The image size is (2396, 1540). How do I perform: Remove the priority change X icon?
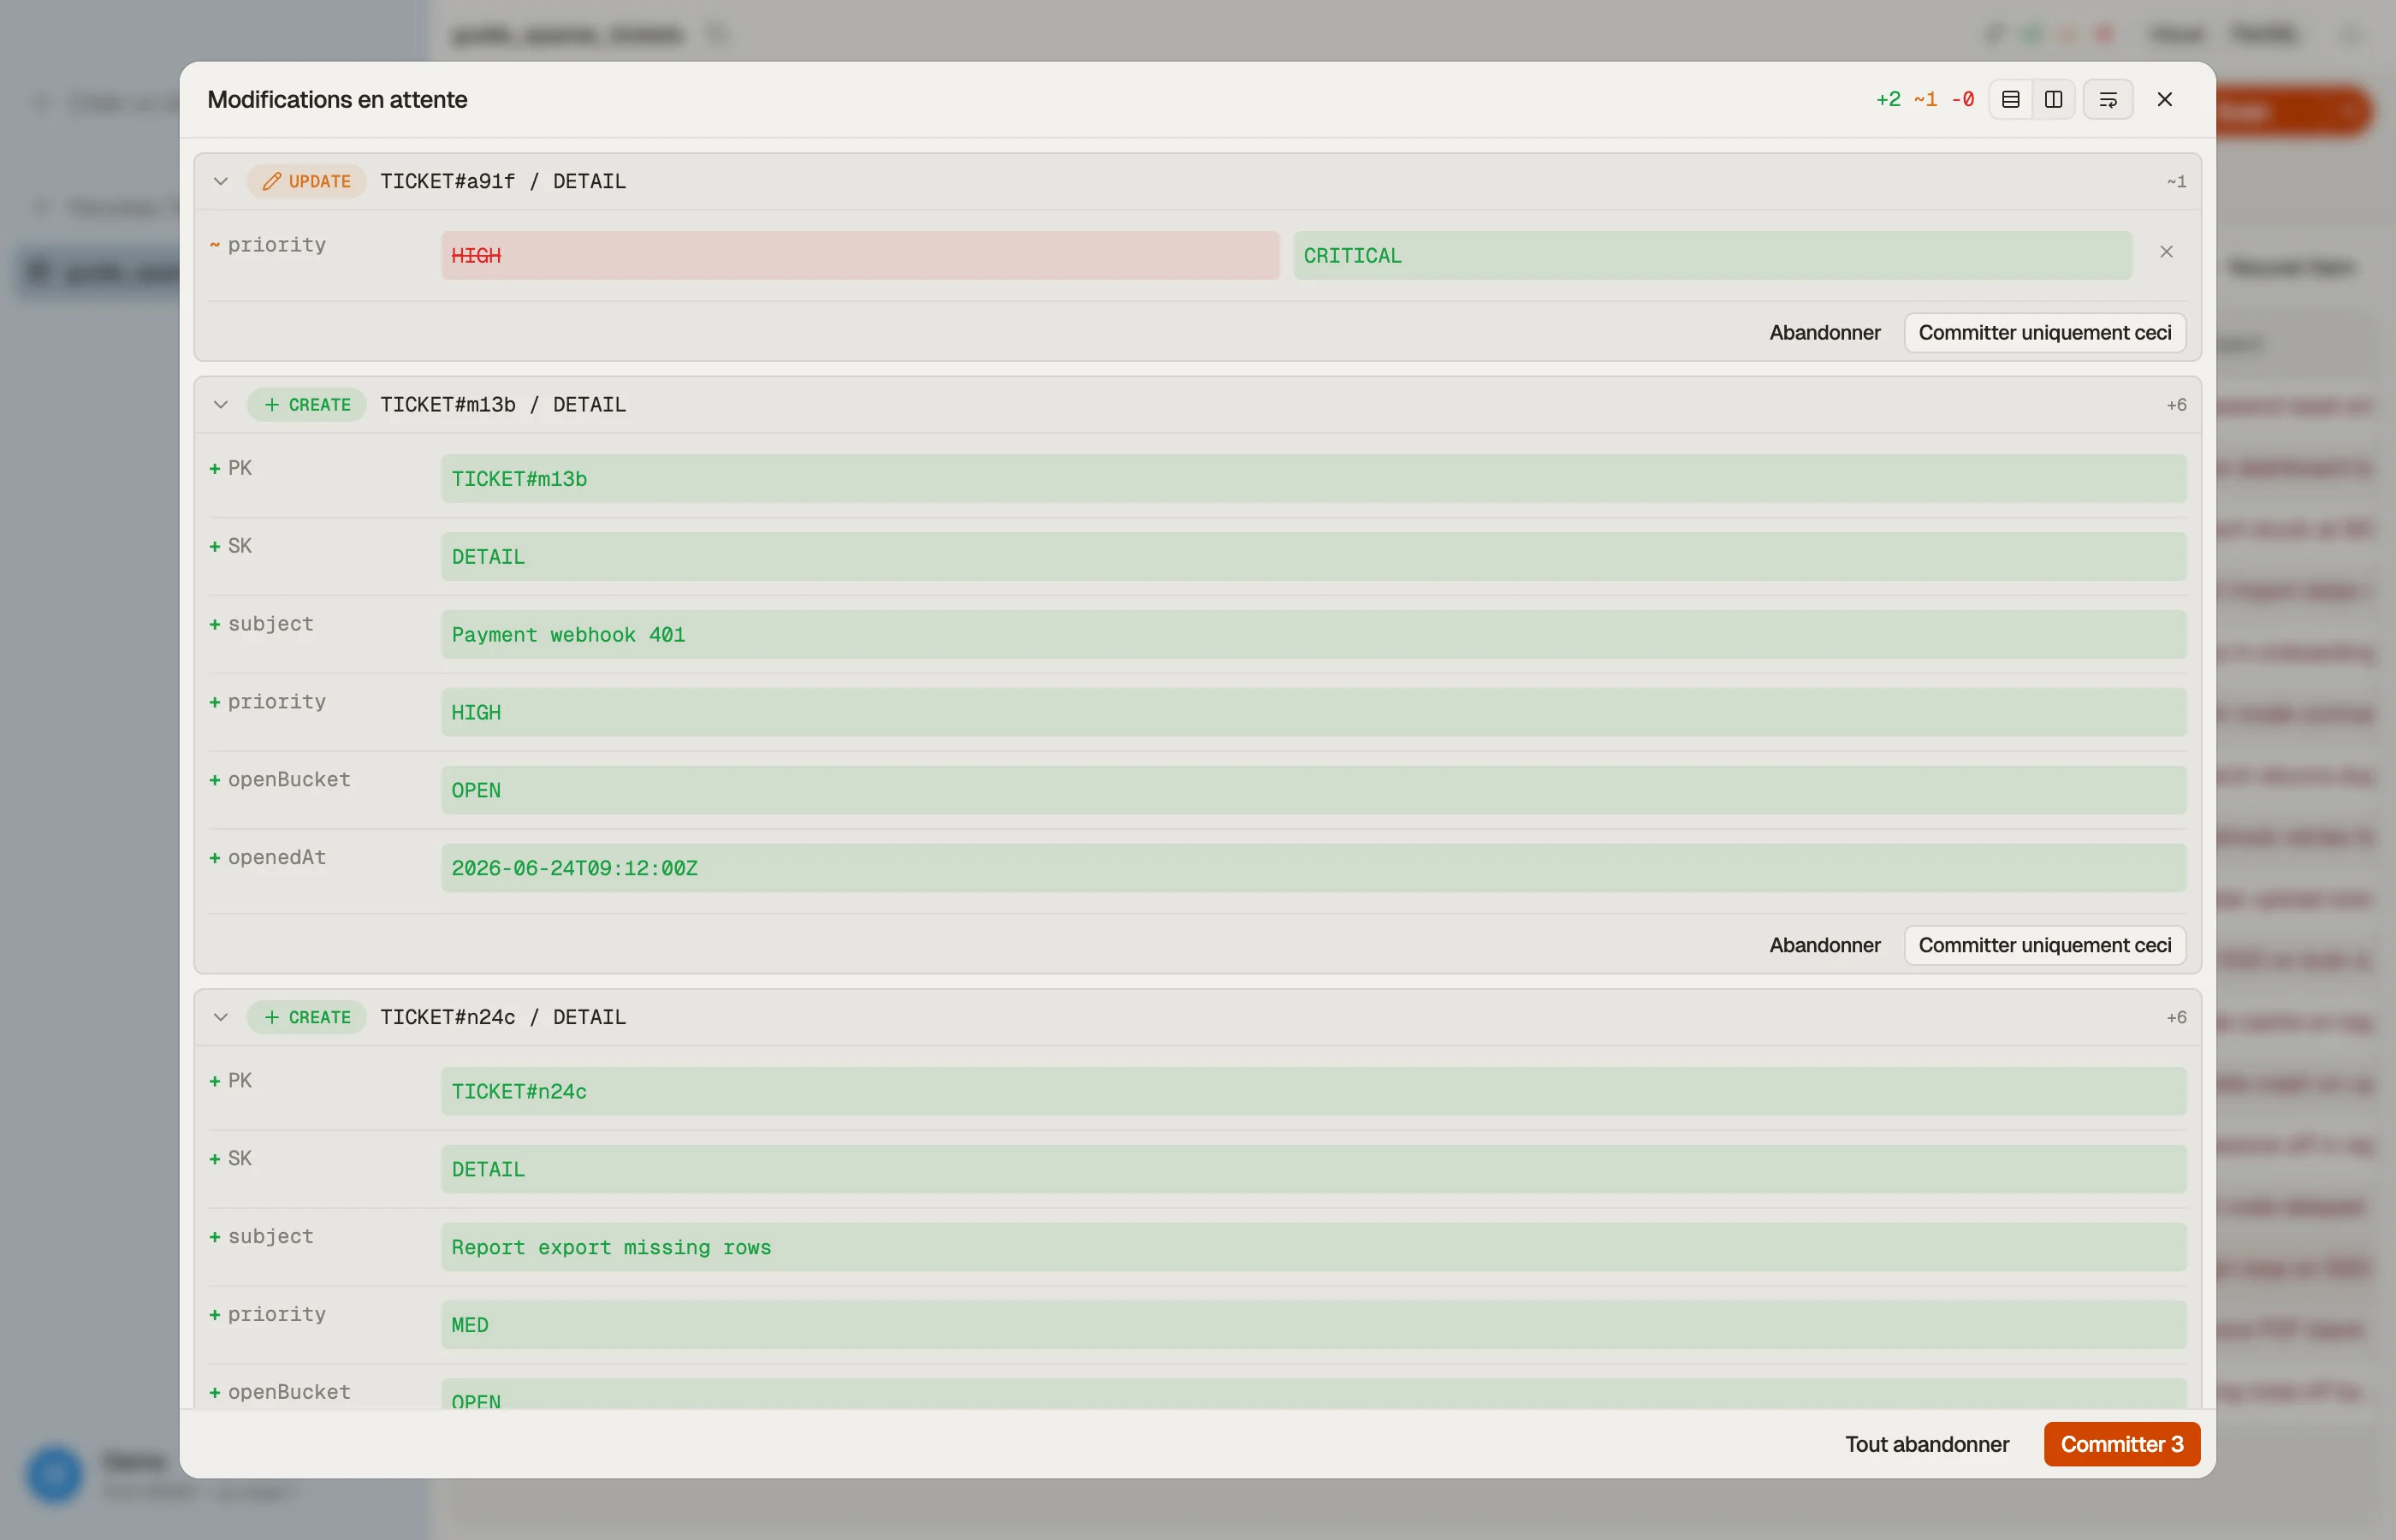(2166, 252)
